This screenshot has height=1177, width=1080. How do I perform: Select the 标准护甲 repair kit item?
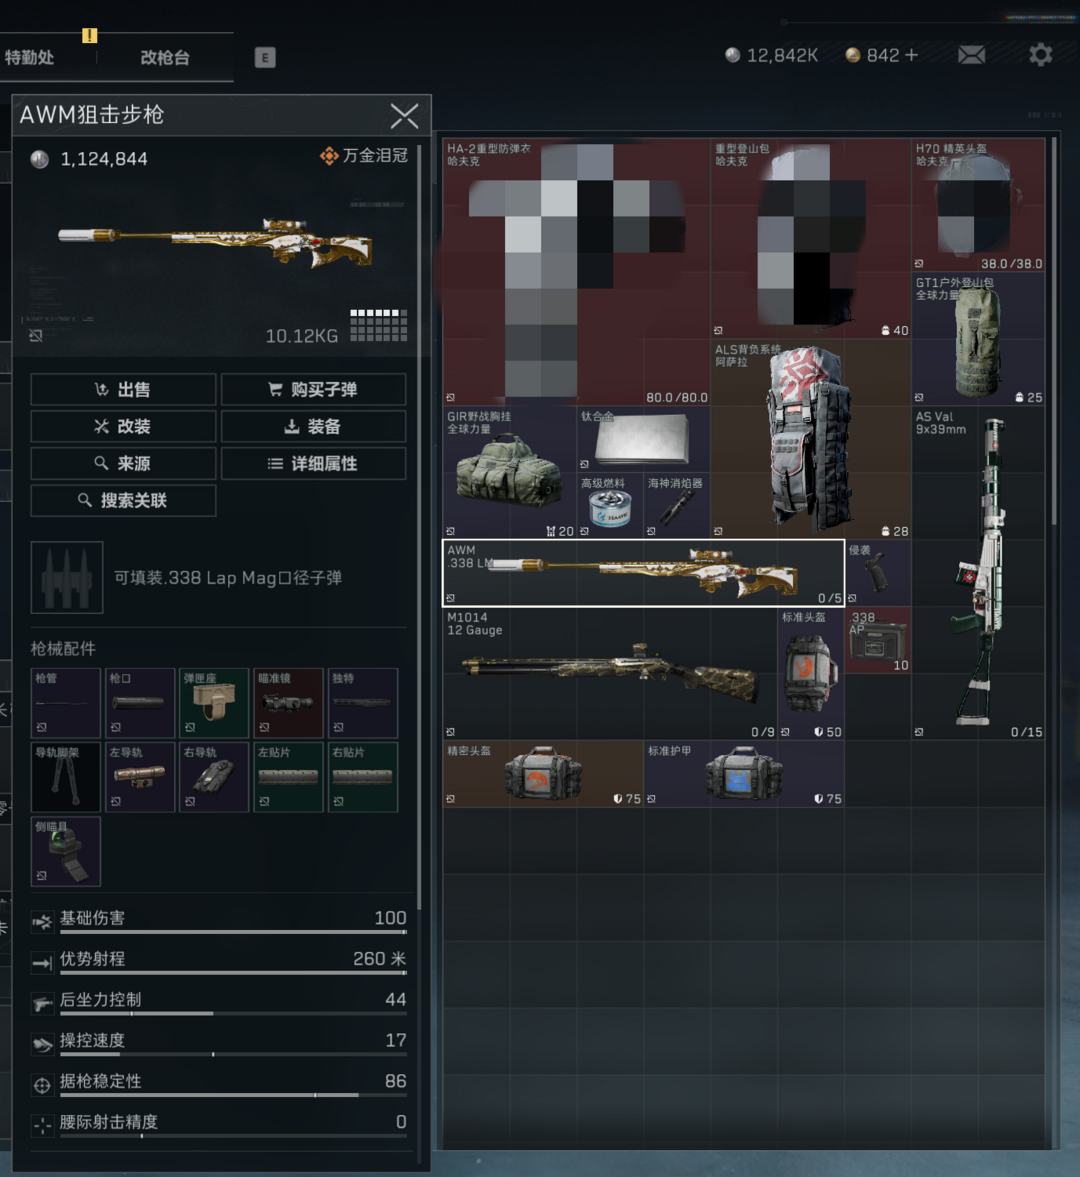tap(744, 774)
